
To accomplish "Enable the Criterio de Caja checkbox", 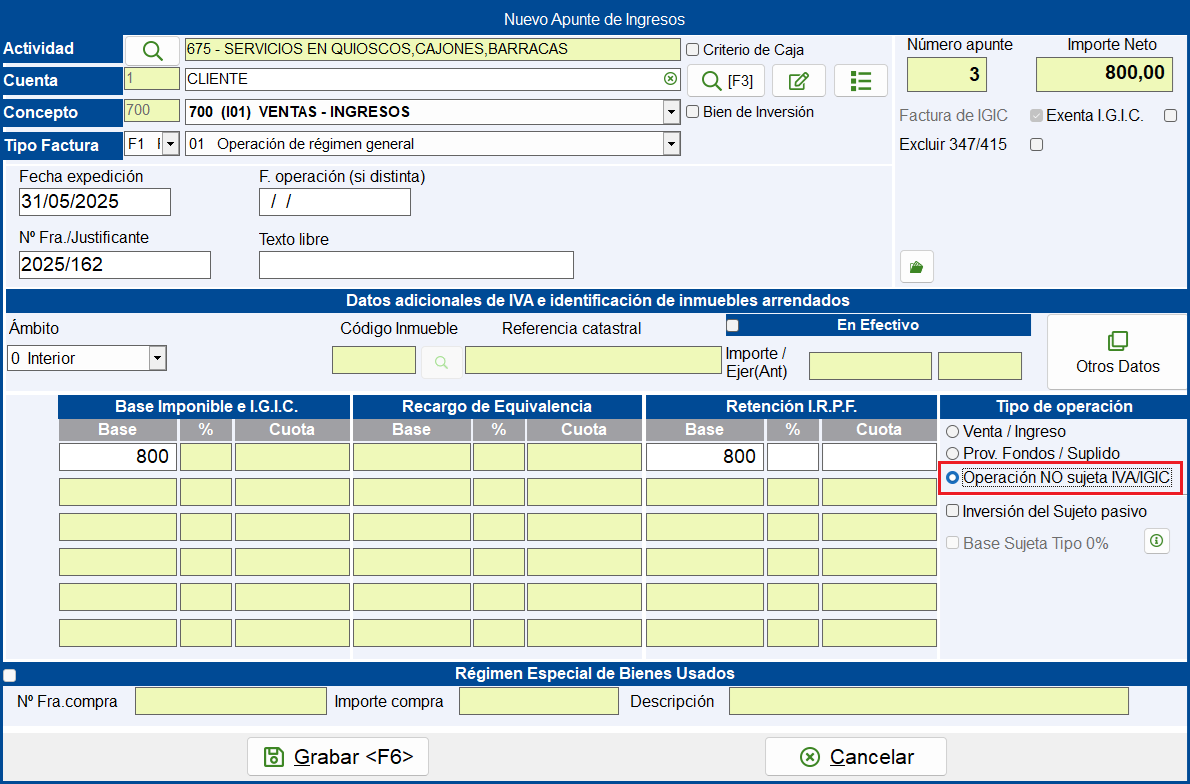I will point(692,50).
